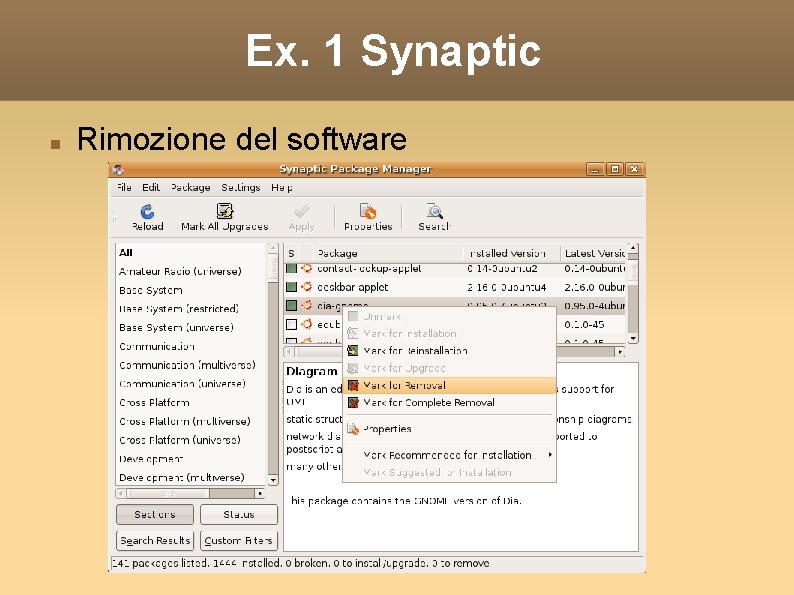Open the File menu
This screenshot has width=794, height=595.
124,187
